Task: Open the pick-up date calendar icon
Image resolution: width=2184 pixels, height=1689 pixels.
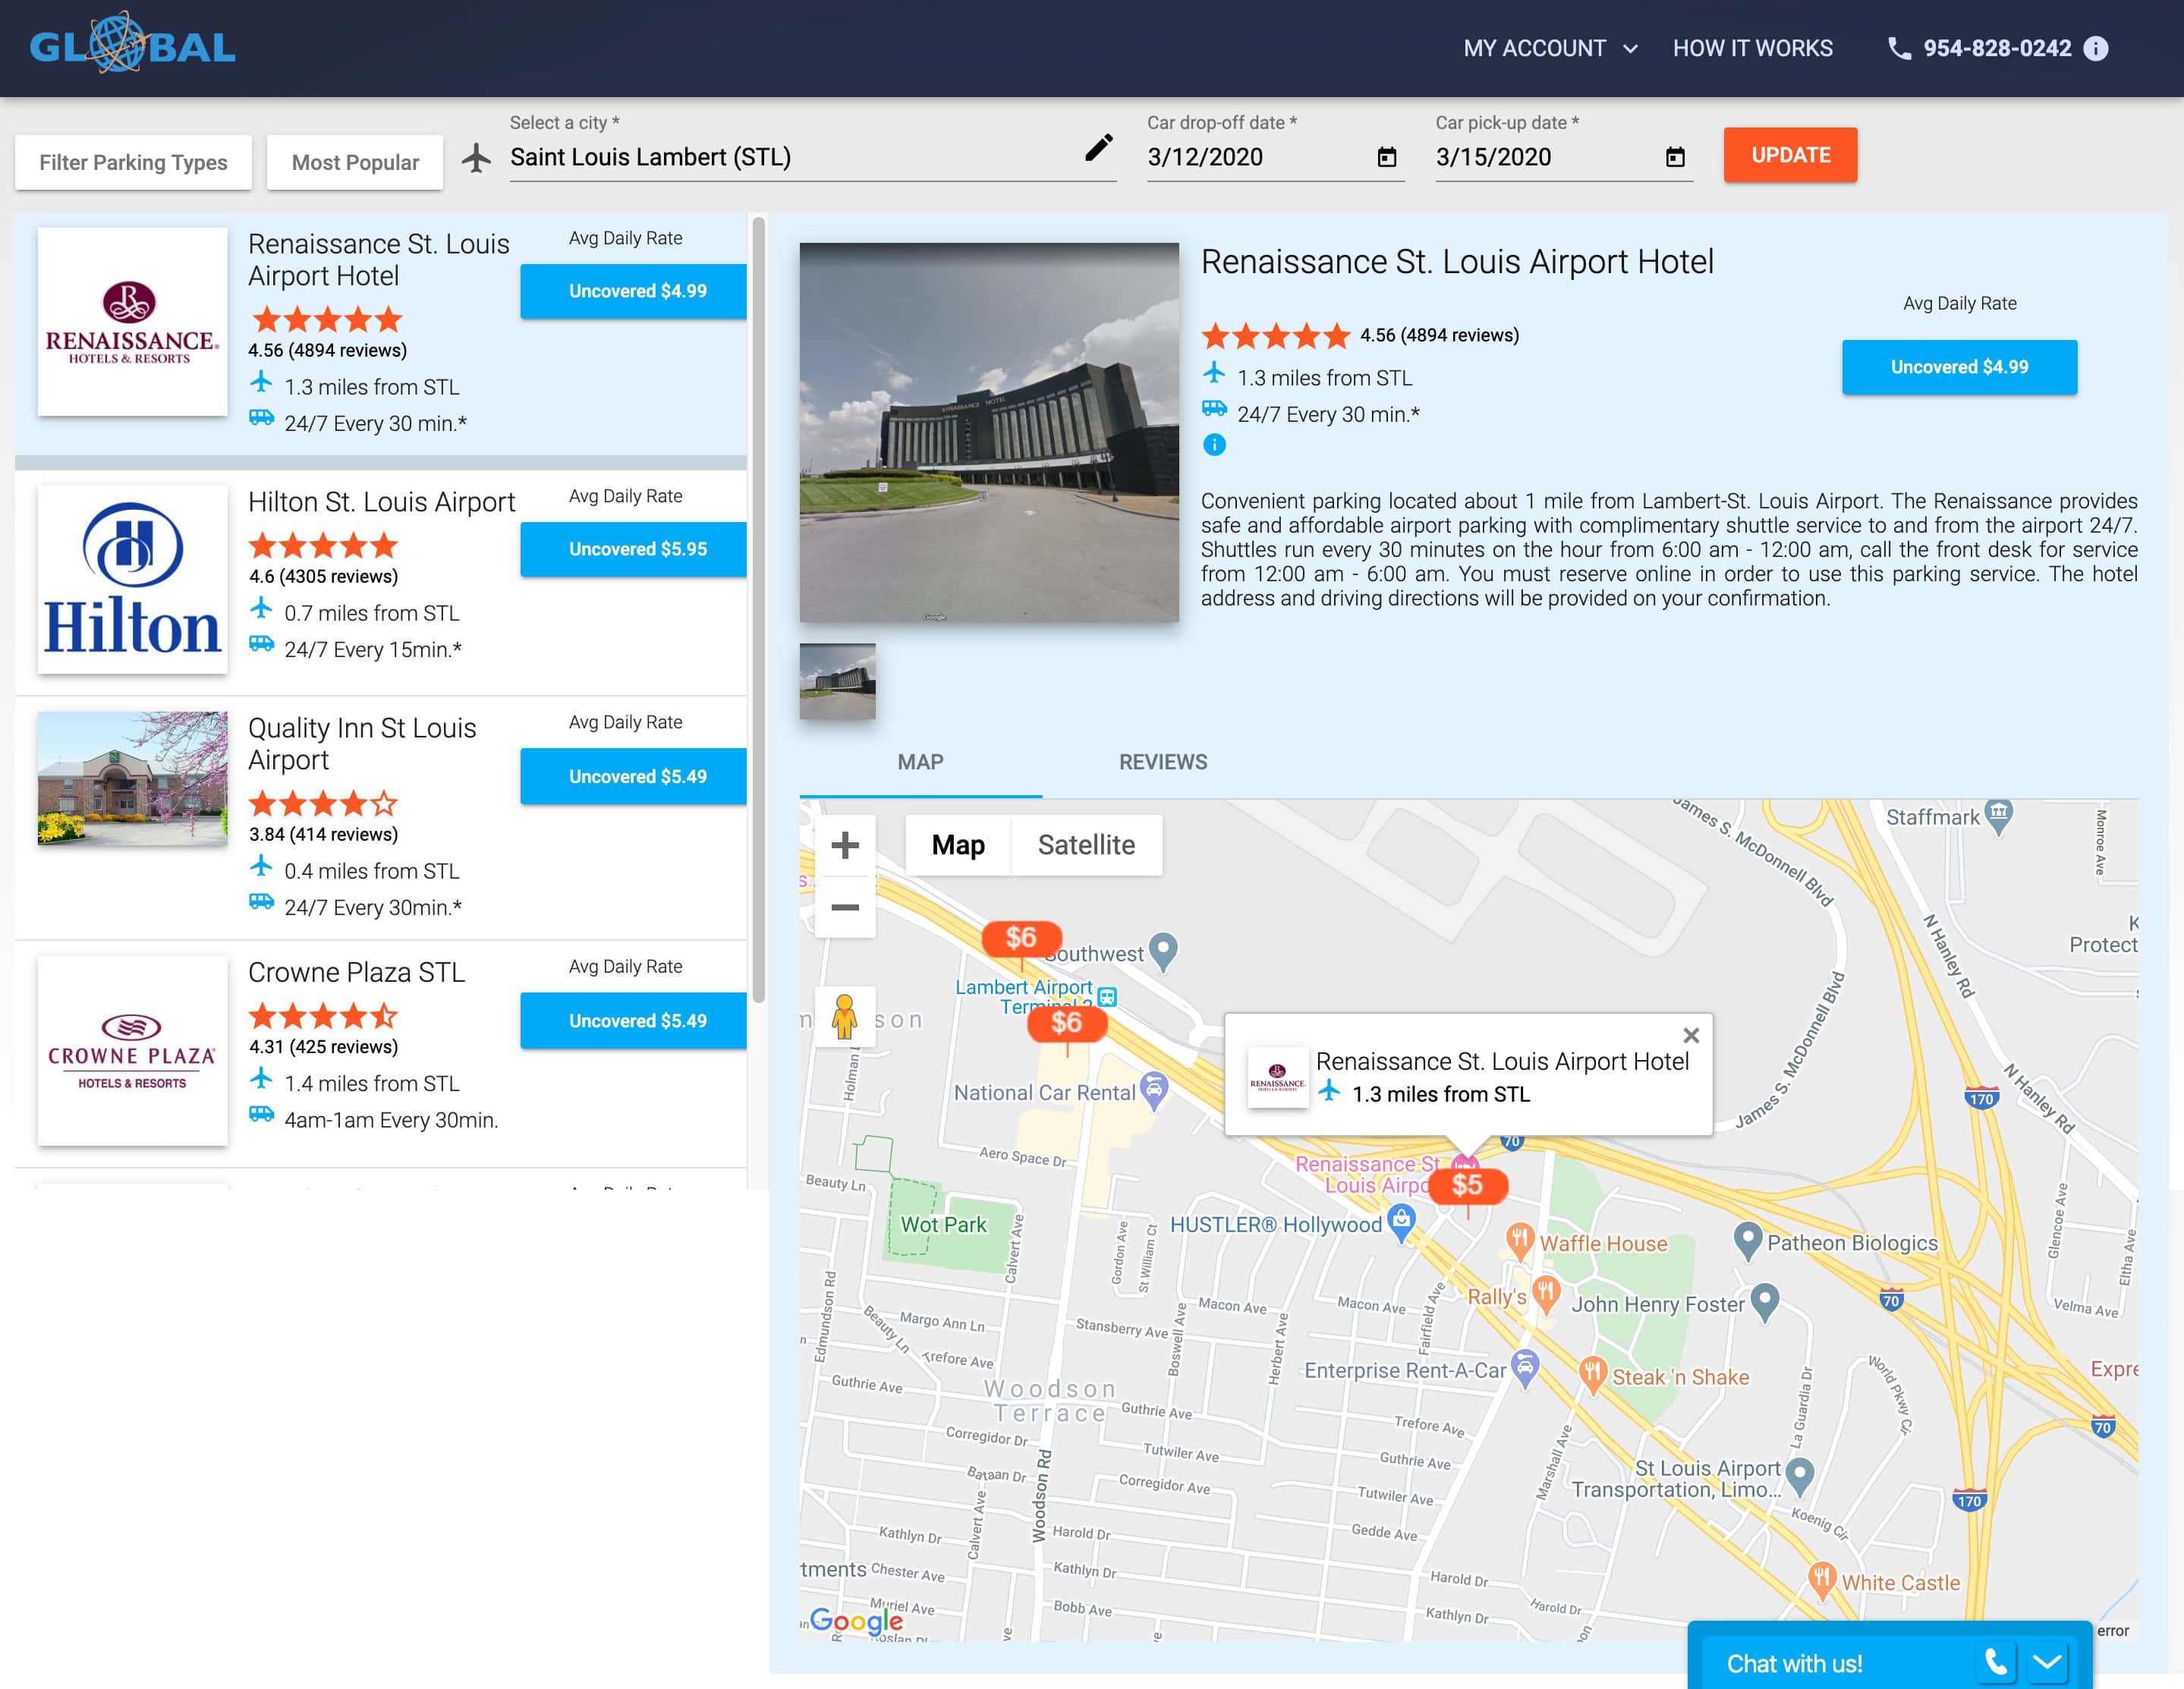Action: [1674, 157]
